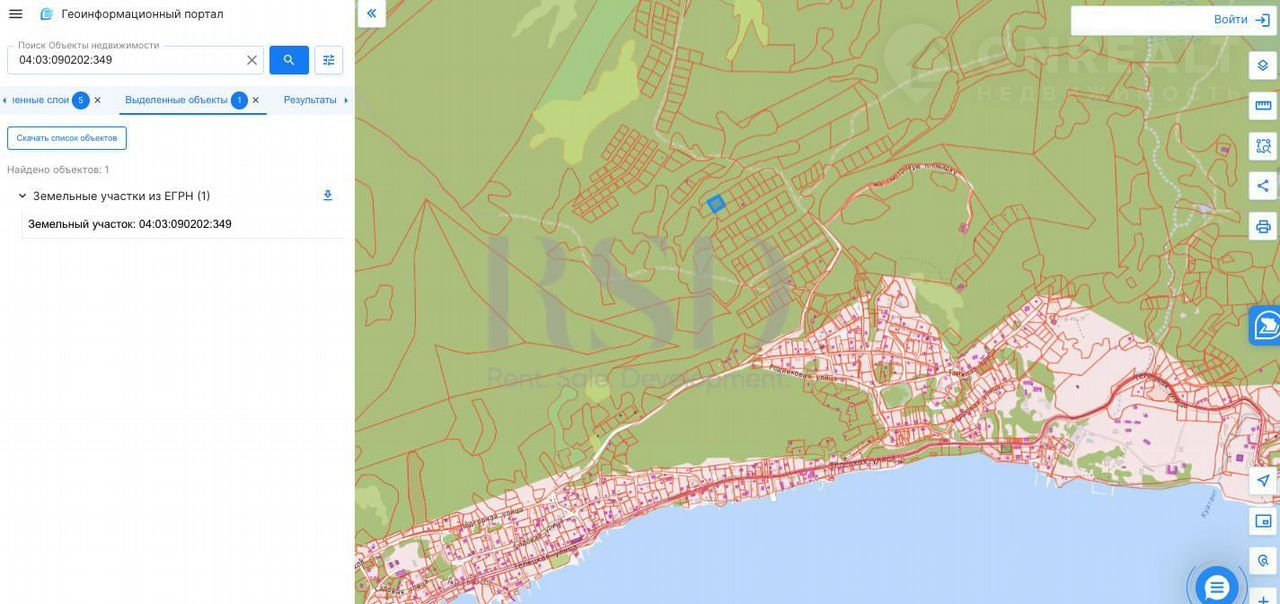The image size is (1280, 604).
Task: Collapse the left sidebar panel
Action: pyautogui.click(x=371, y=14)
